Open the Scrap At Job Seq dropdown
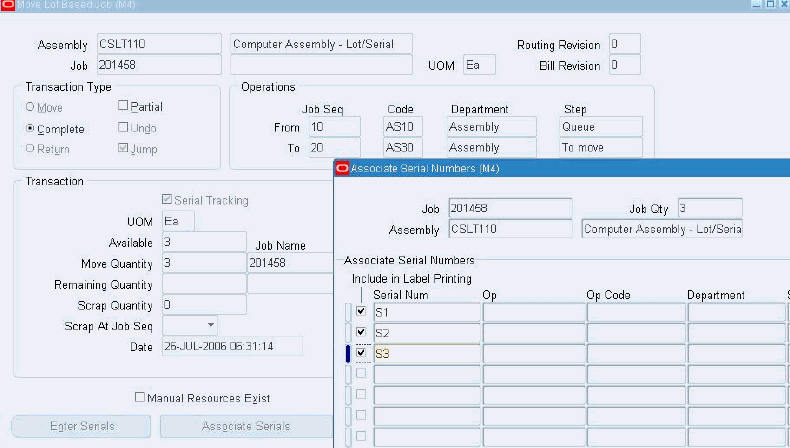This screenshot has height=448, width=790. click(x=211, y=326)
